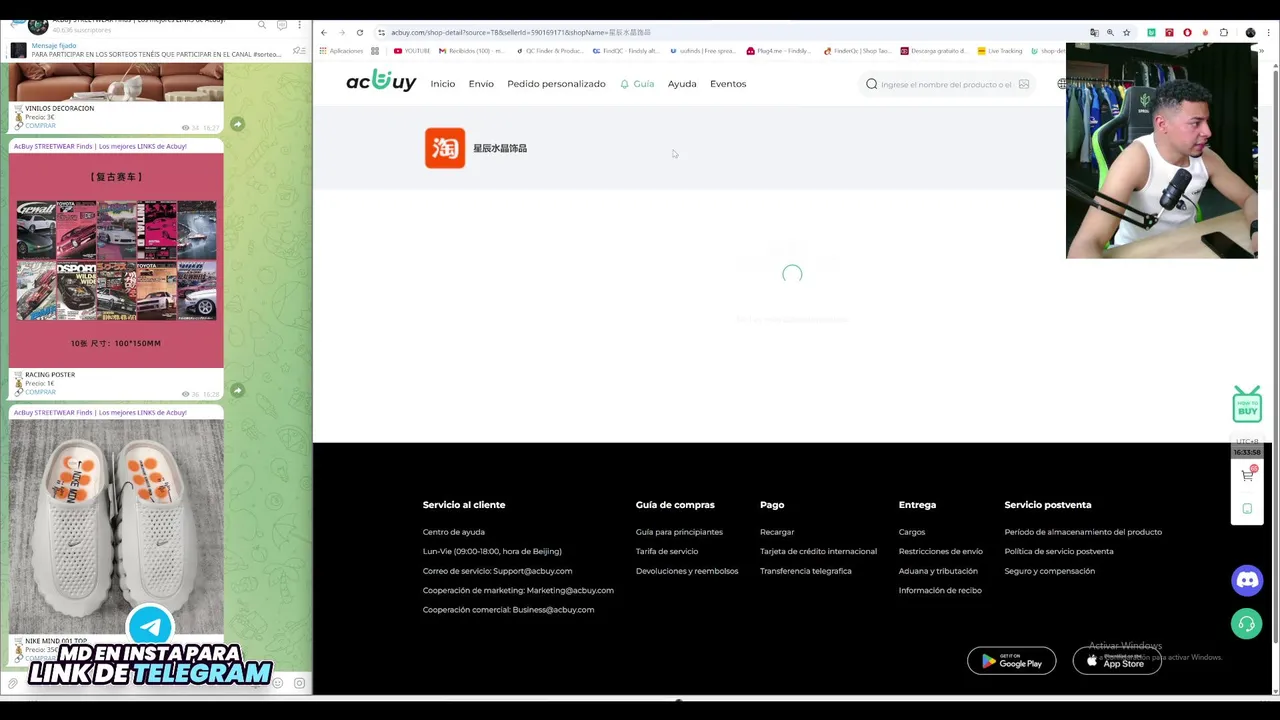Open Devoluciones y reembolsos footer link
Screen dimensions: 1280x720
click(687, 571)
